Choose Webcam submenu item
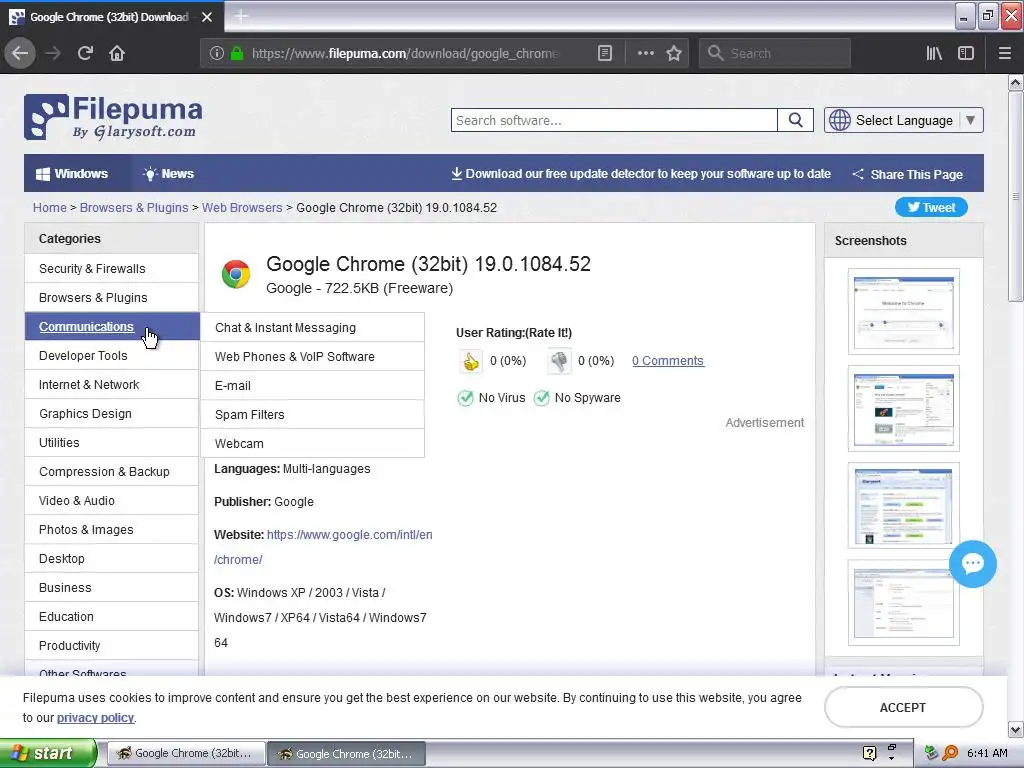 click(313, 443)
